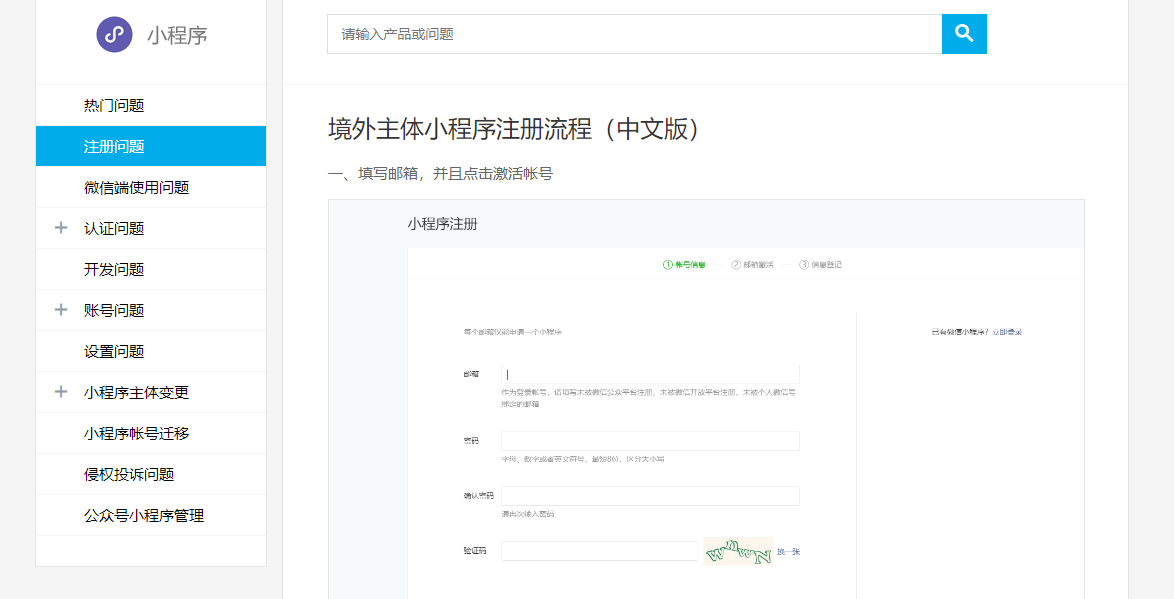Click the 确认密码 input field
Viewport: 1174px width, 599px height.
click(x=650, y=496)
